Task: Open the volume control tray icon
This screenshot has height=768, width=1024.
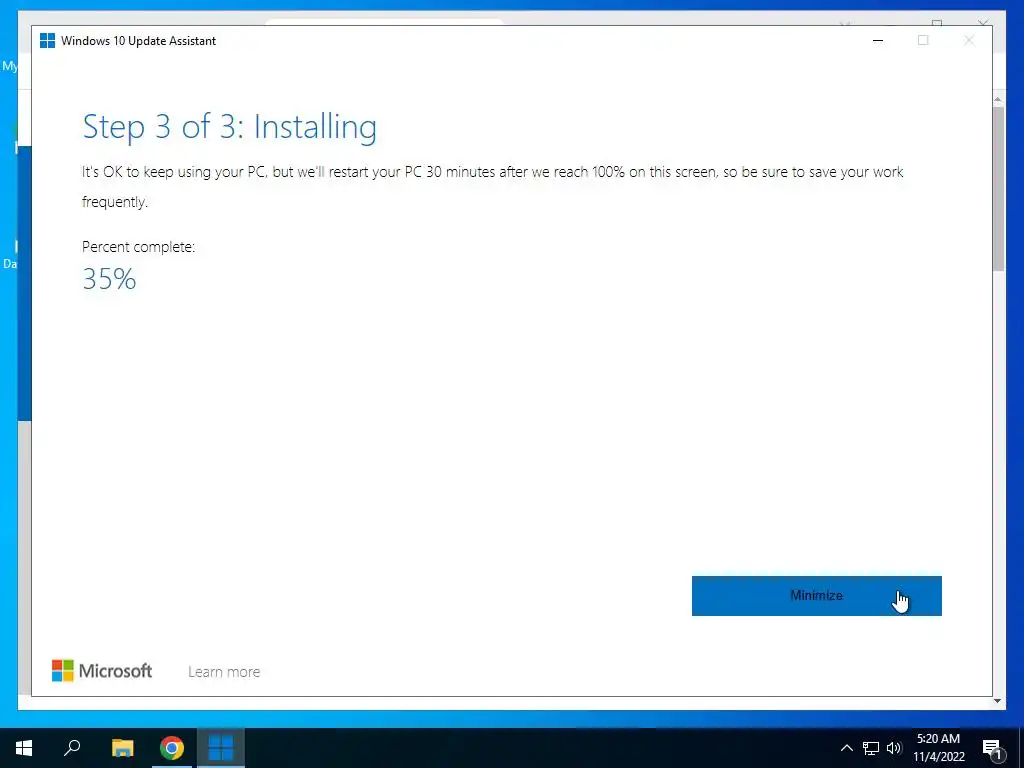Action: pyautogui.click(x=894, y=748)
